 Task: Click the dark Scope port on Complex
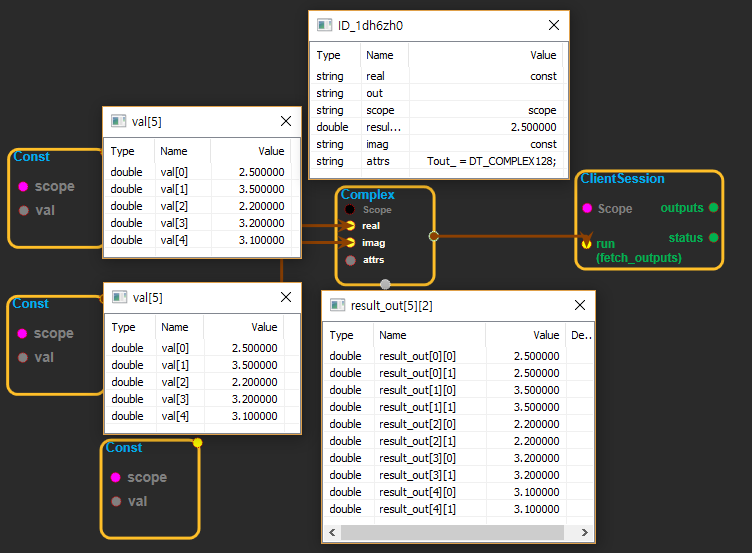coord(350,210)
